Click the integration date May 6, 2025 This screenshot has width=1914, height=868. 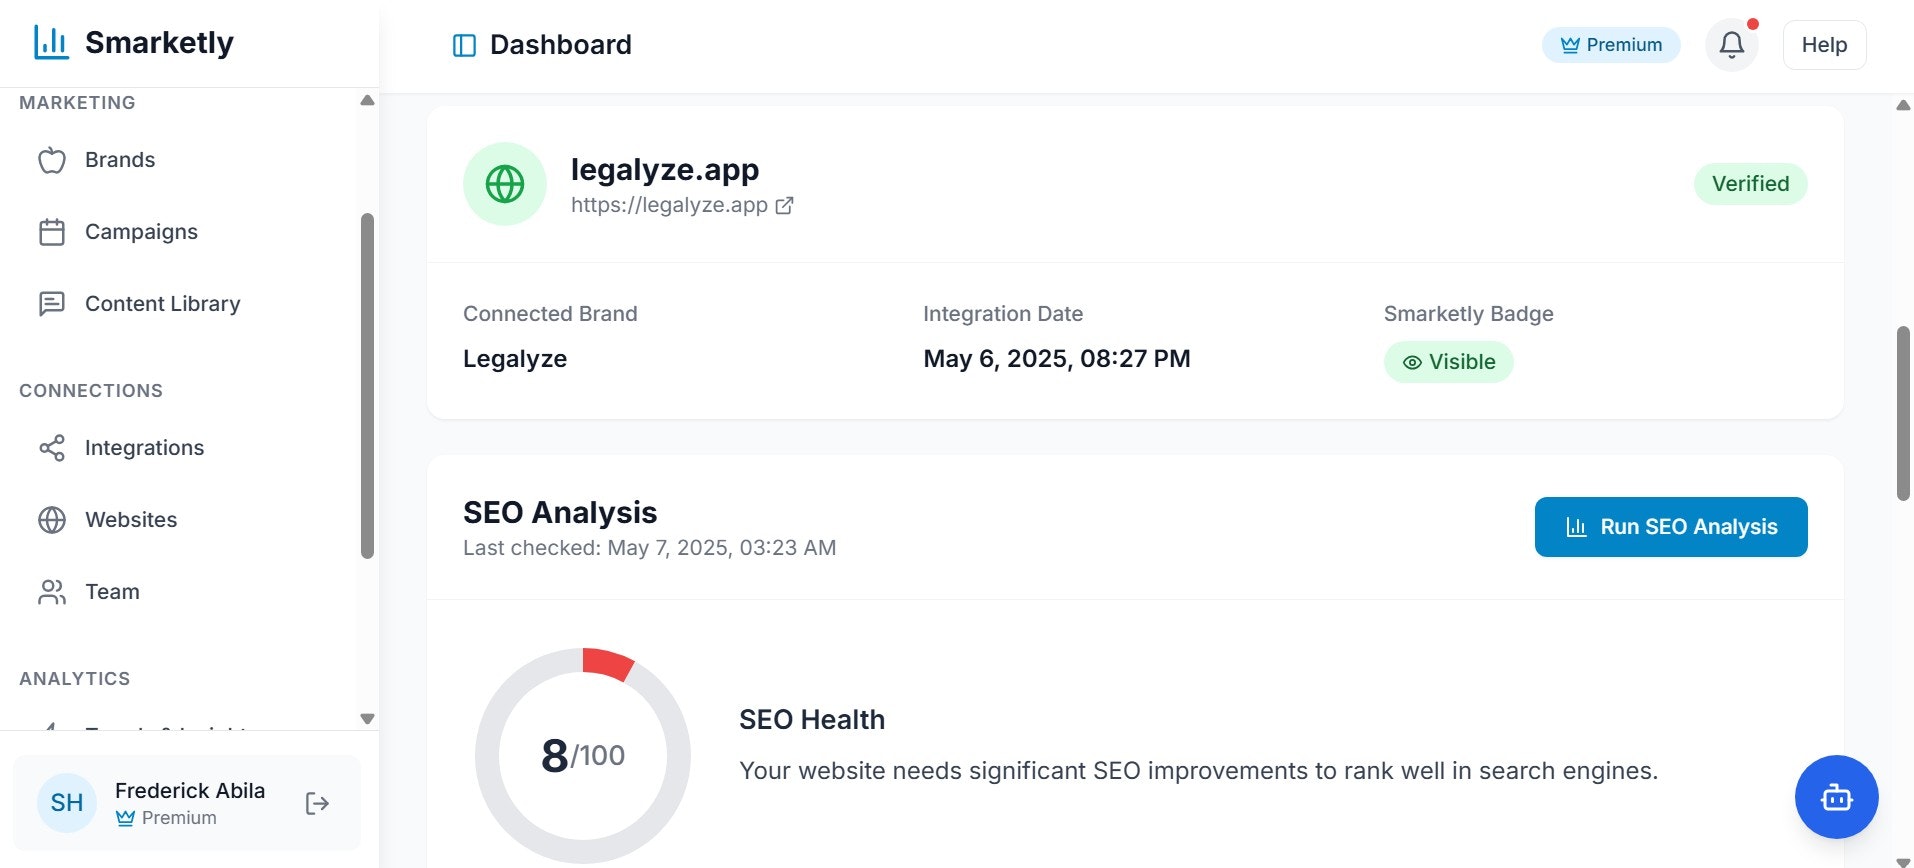tap(1057, 359)
